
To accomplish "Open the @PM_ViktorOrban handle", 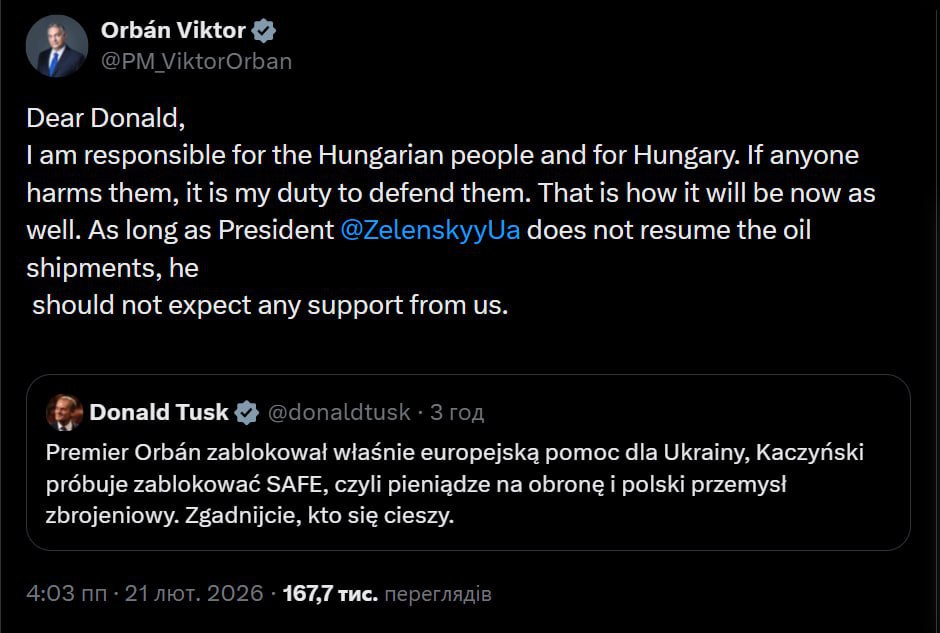I will click(196, 61).
